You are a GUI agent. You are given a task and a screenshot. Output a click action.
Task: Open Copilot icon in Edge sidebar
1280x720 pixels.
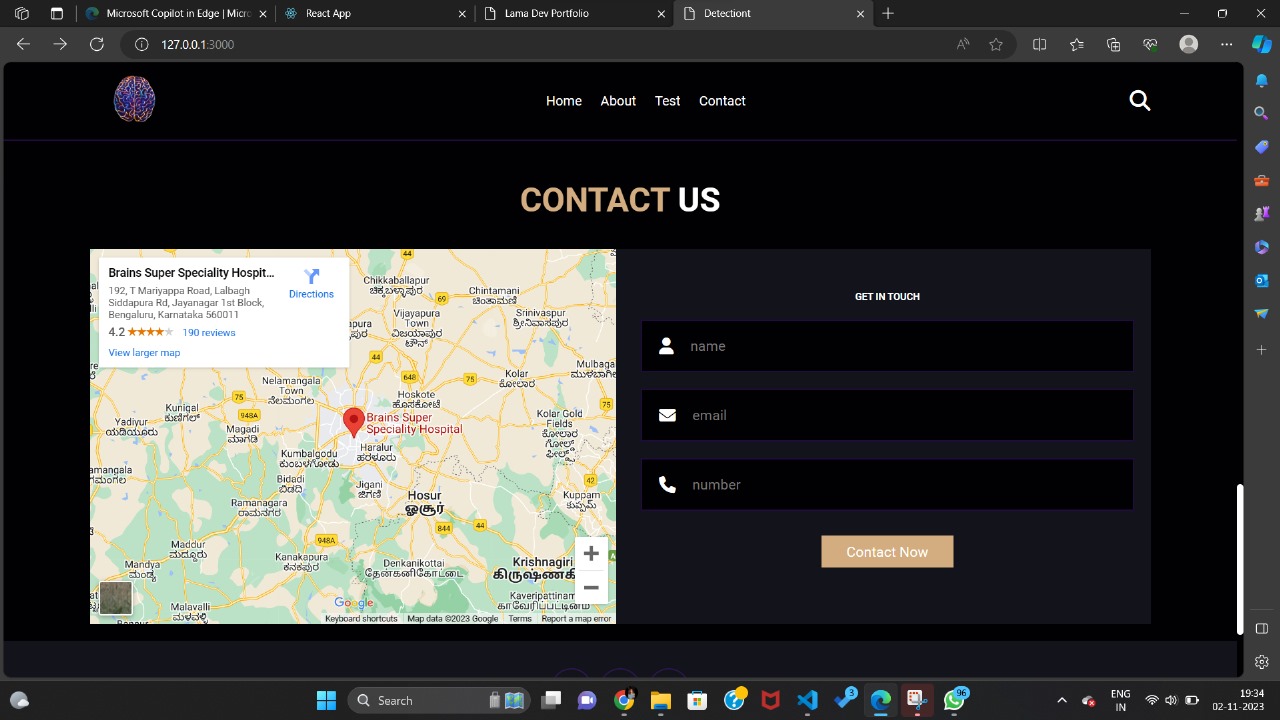pos(1262,44)
